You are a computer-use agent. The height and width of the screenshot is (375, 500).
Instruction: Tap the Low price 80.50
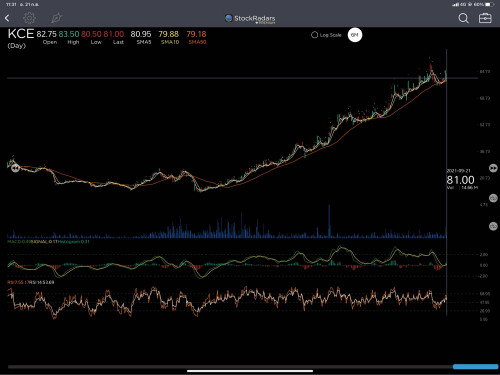pos(91,34)
